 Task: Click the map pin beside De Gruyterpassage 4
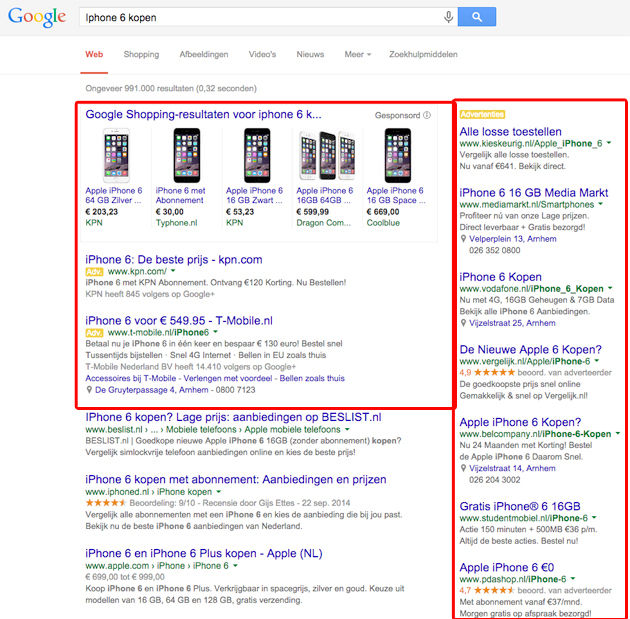89,390
